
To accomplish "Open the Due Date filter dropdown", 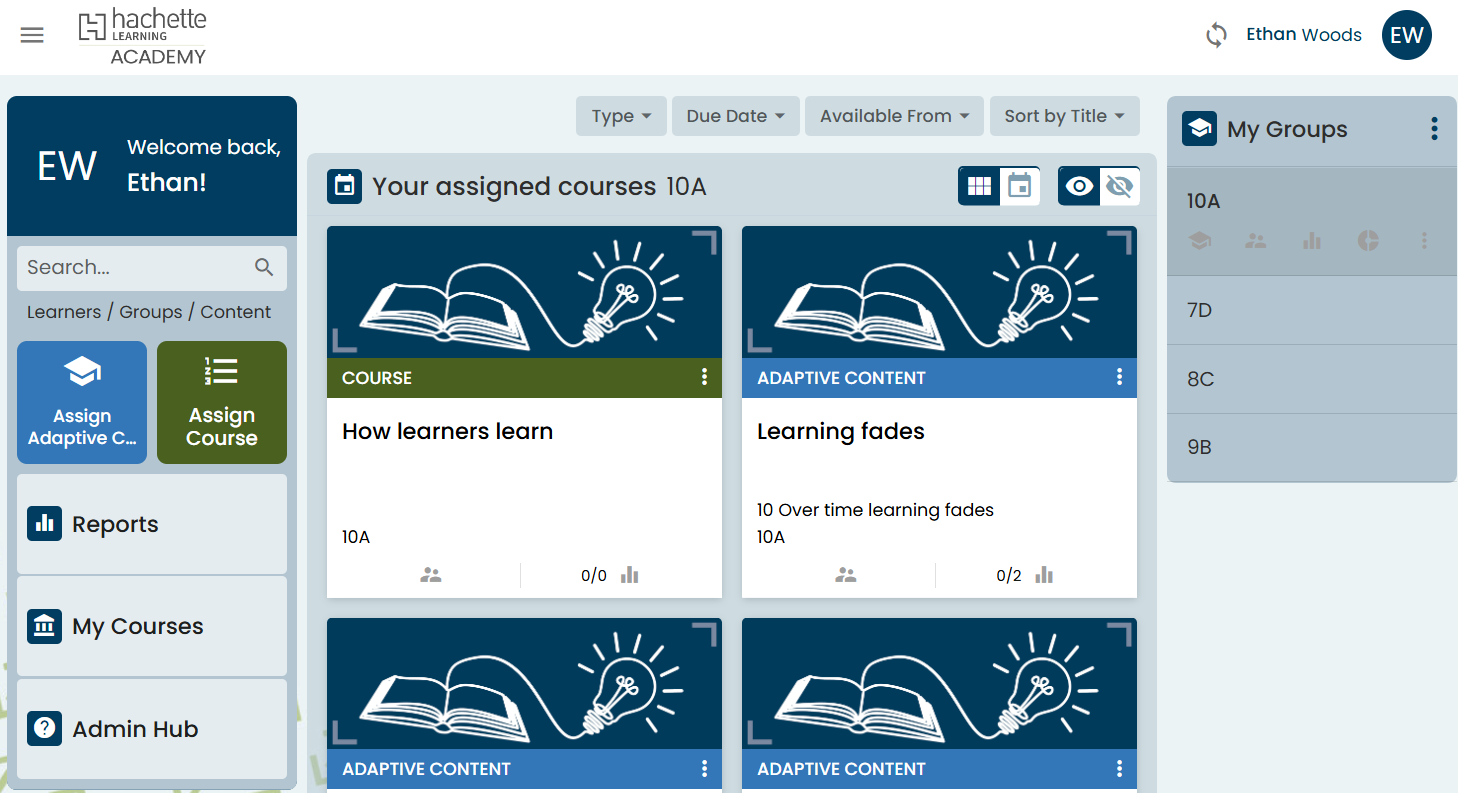I will tap(735, 116).
